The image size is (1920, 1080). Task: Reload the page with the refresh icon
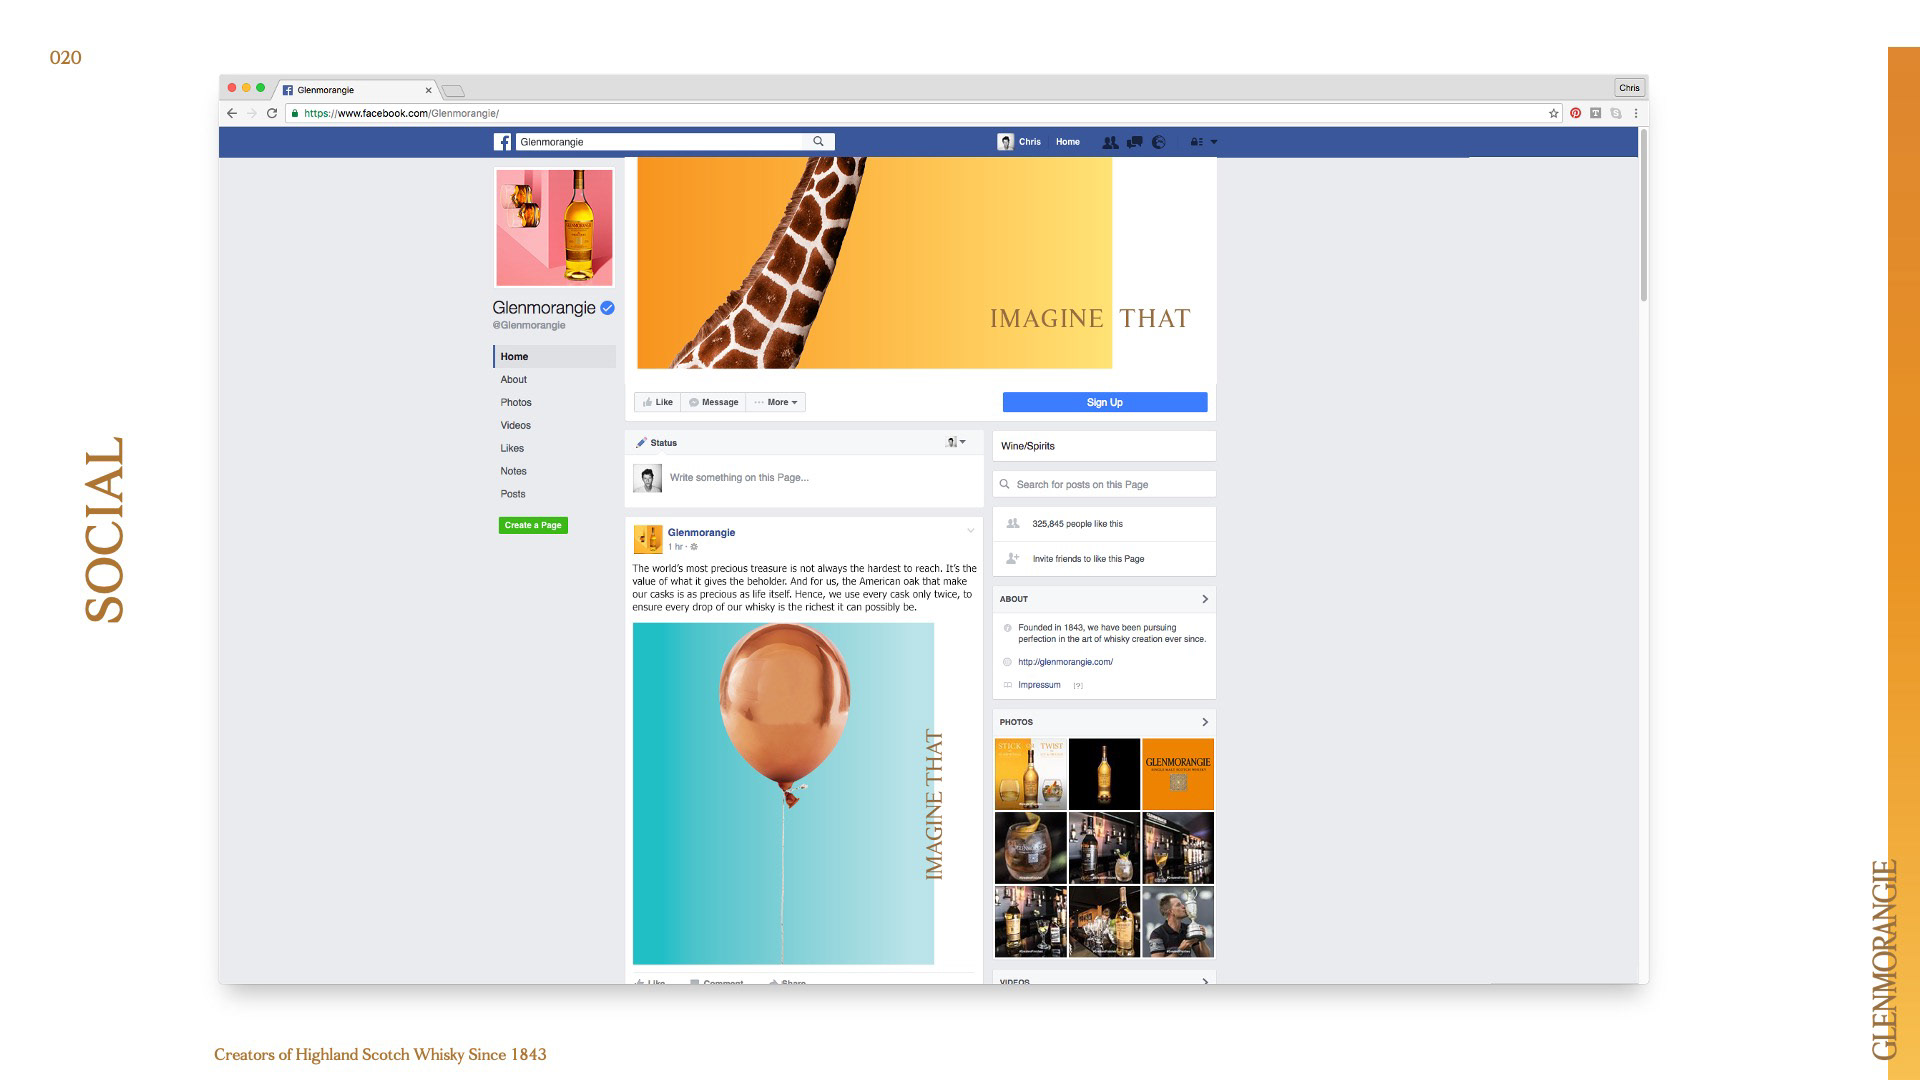271,113
